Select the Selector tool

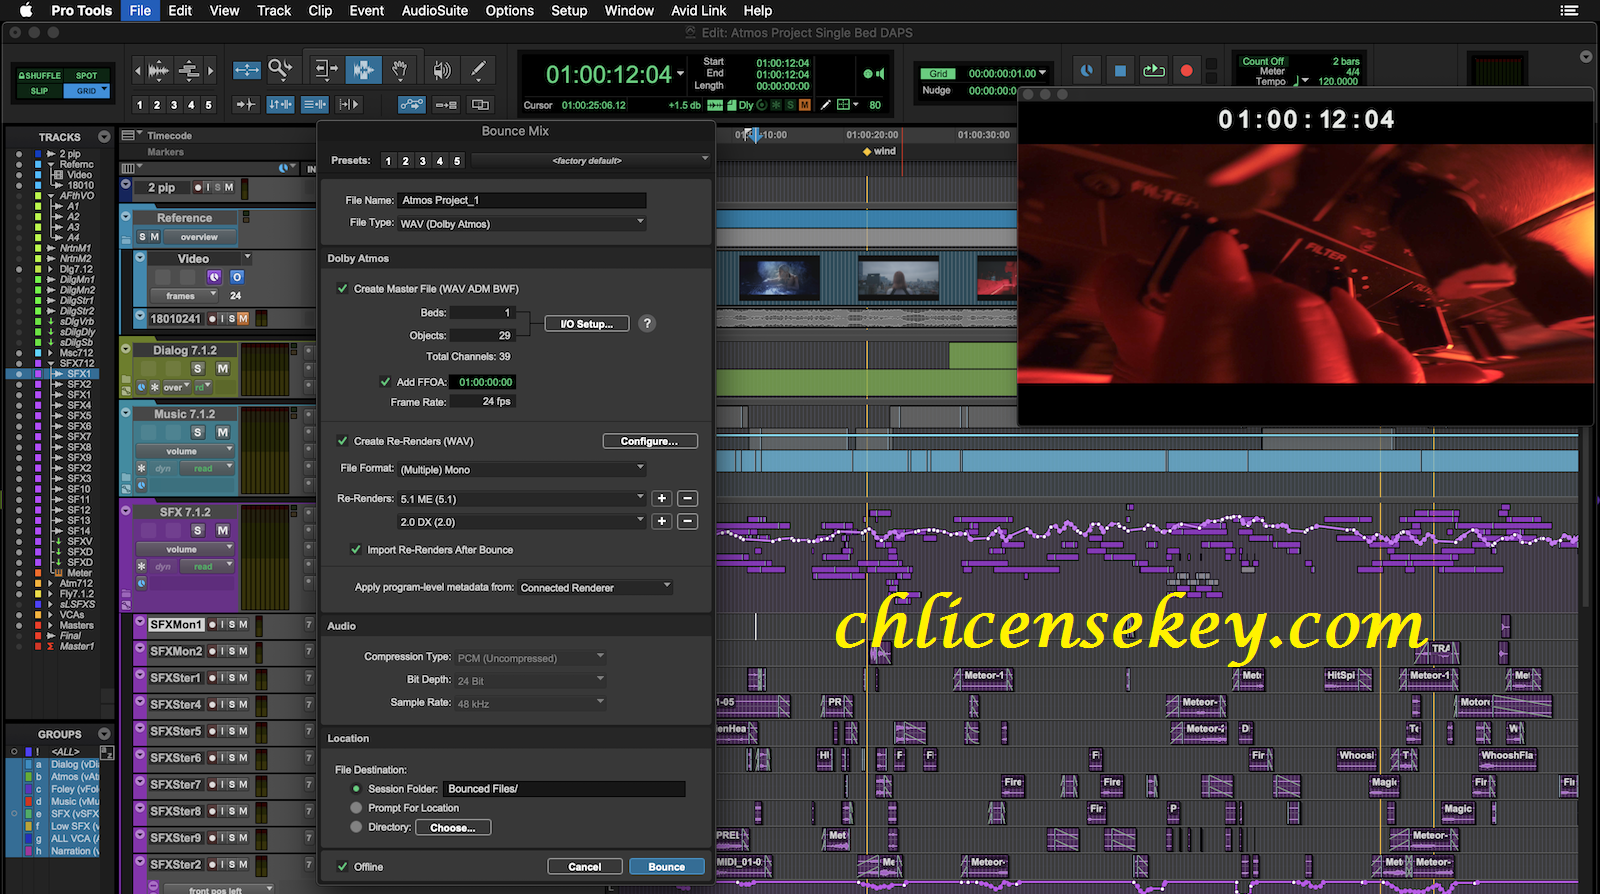[363, 70]
